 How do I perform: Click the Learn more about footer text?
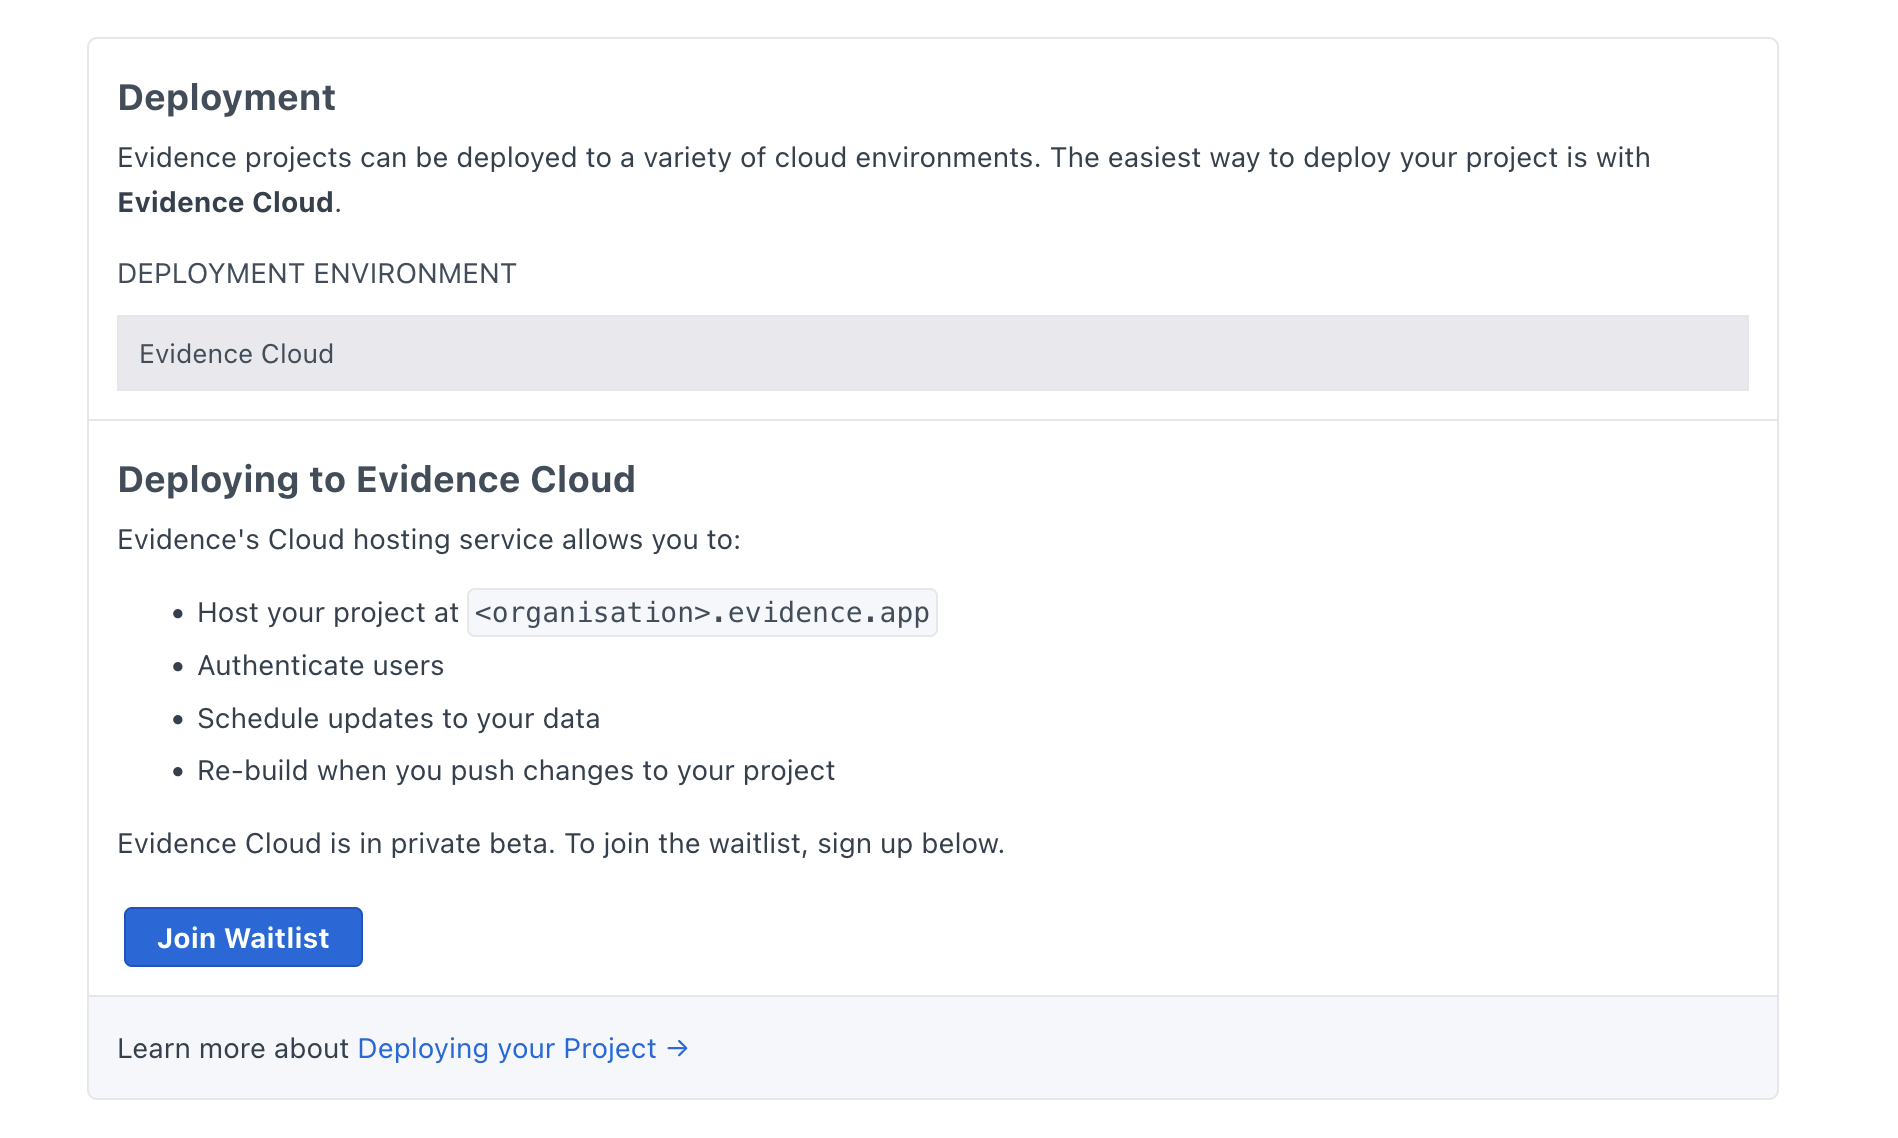235,1048
